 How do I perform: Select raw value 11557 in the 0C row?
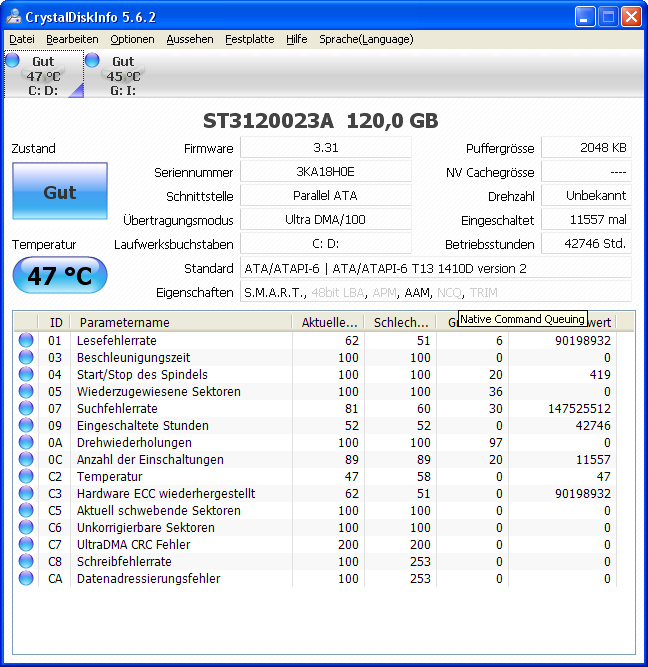593,459
